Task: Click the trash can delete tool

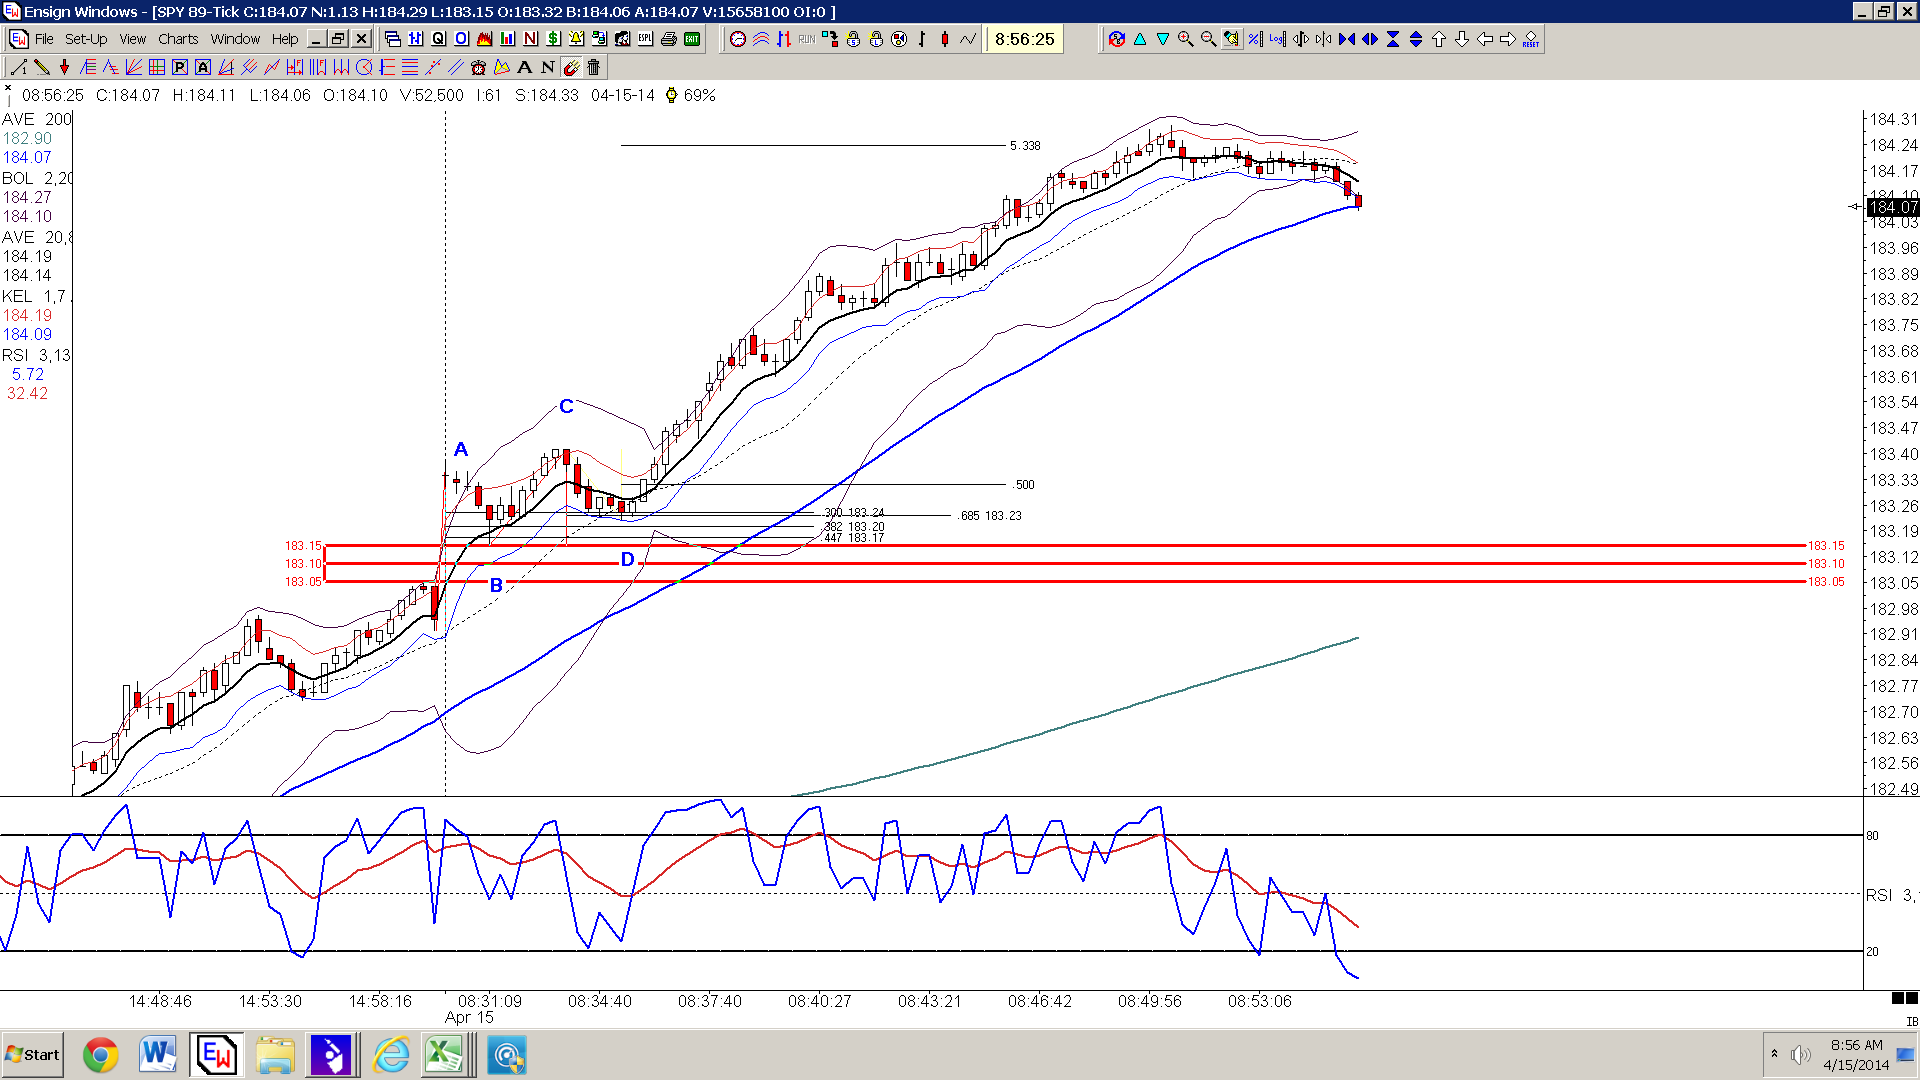Action: tap(594, 67)
